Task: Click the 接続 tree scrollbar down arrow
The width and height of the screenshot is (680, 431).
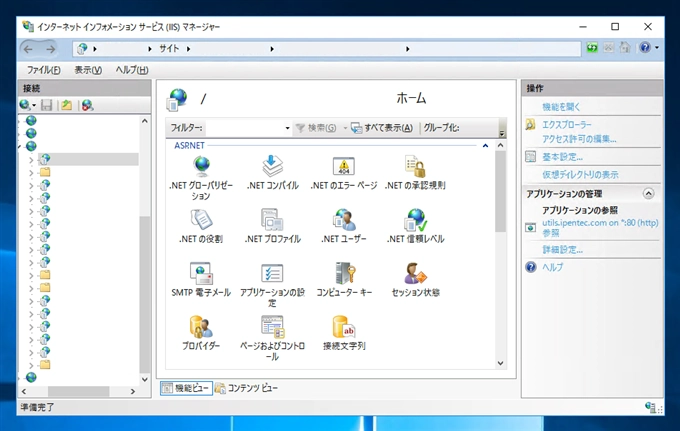Action: click(145, 379)
